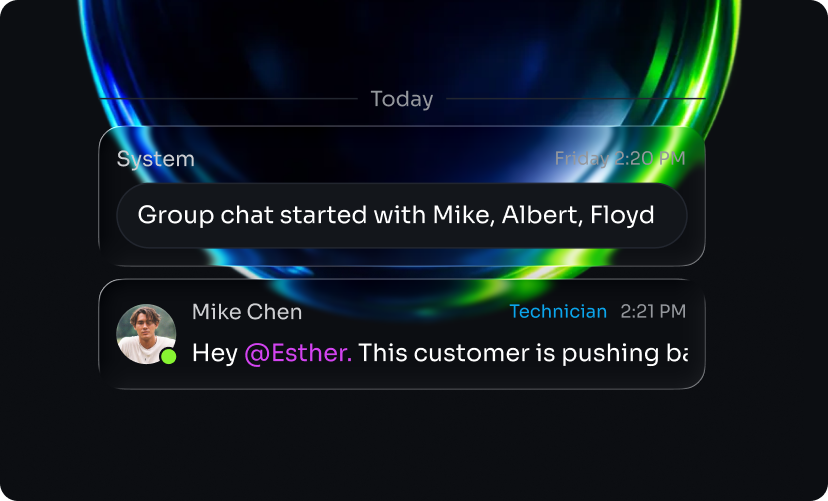828x501 pixels.
Task: Open the @Esther mention link
Action: pos(298,353)
